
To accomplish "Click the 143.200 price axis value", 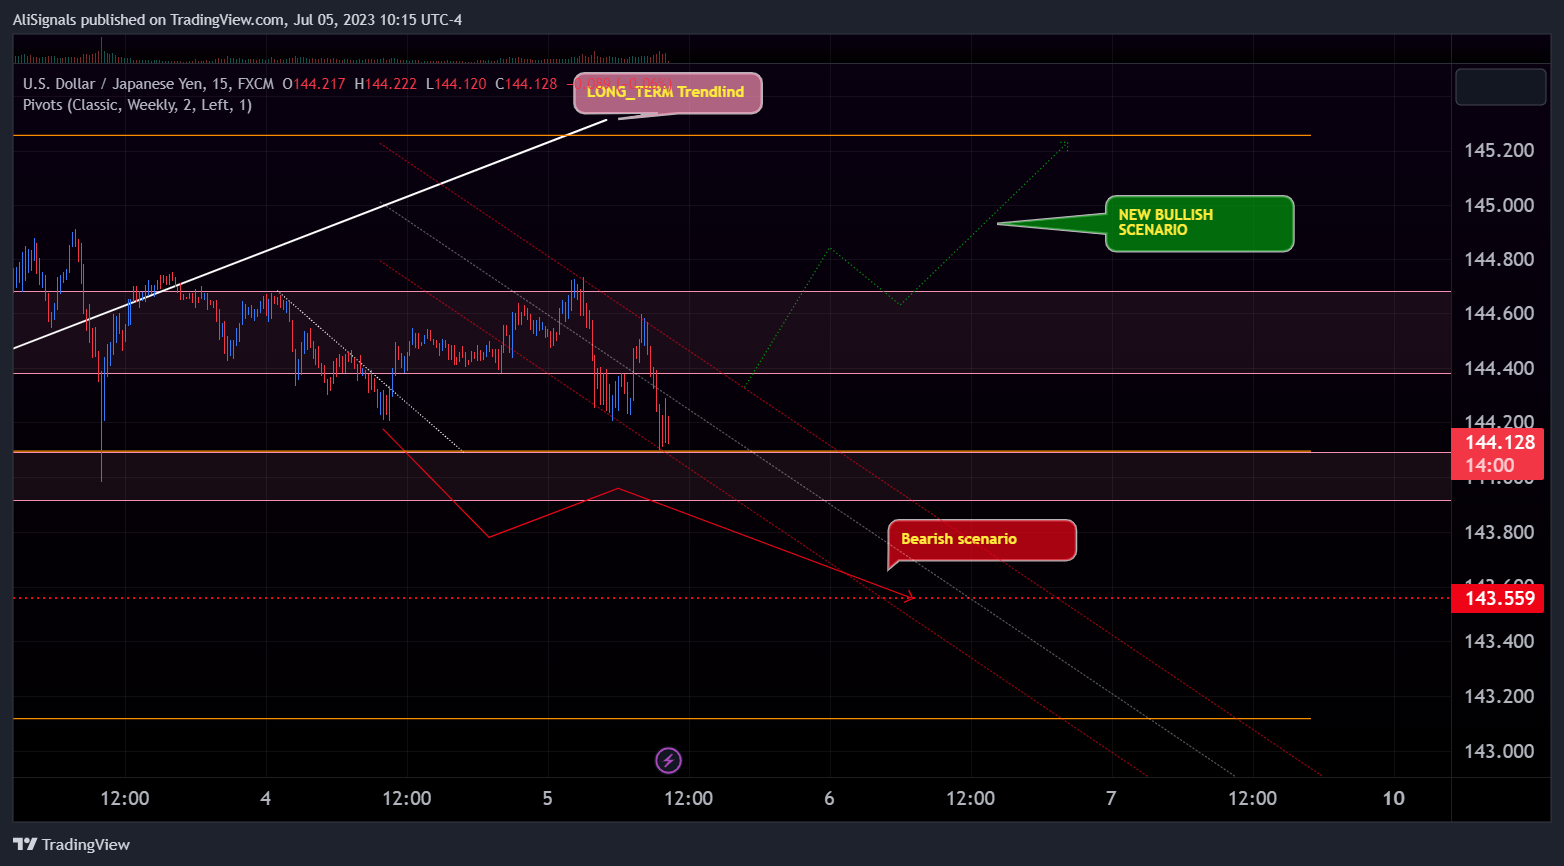I will coord(1499,696).
